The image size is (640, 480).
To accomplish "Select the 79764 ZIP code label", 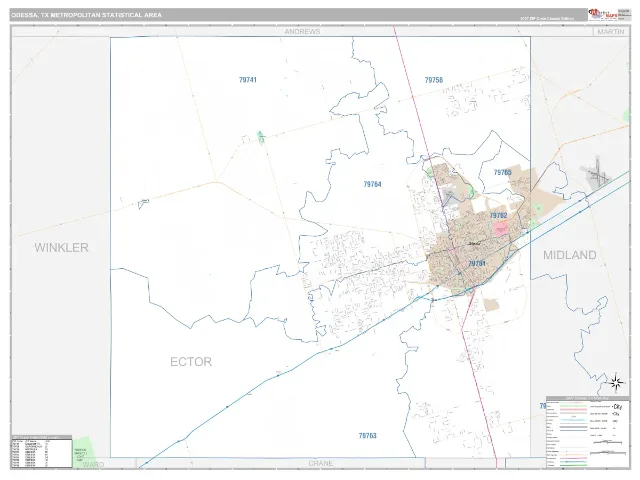I will point(372,184).
